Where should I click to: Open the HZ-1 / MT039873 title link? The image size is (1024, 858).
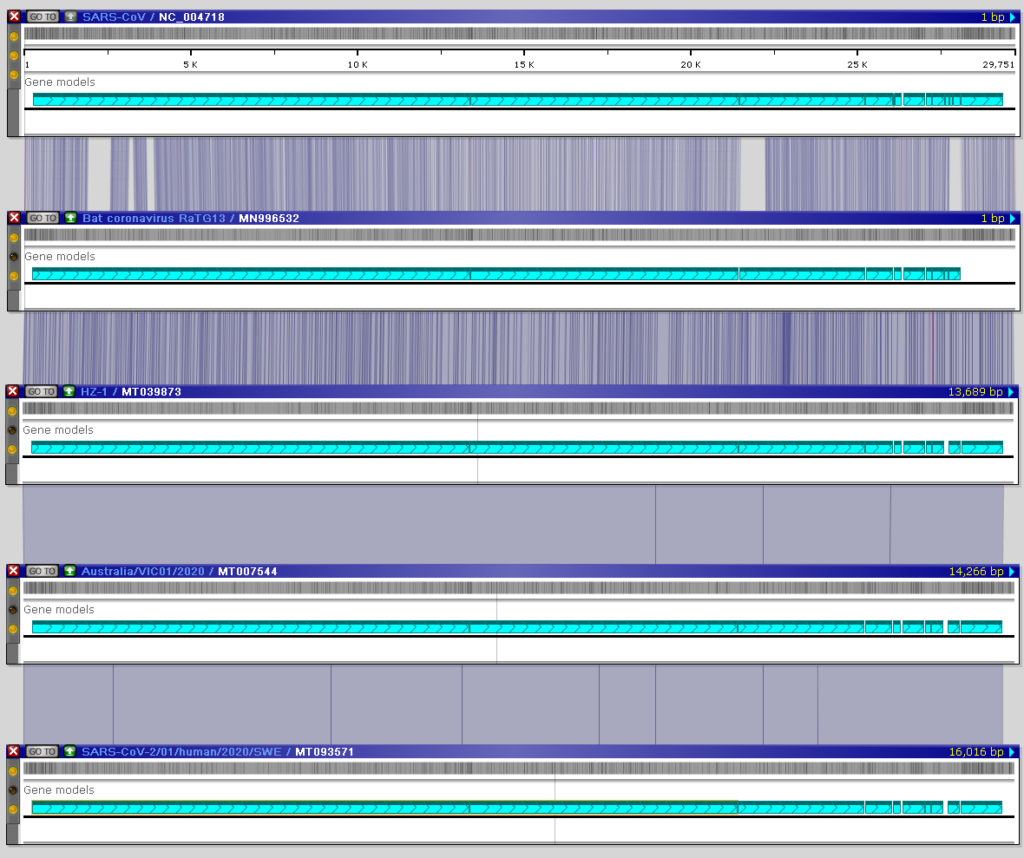pos(131,391)
